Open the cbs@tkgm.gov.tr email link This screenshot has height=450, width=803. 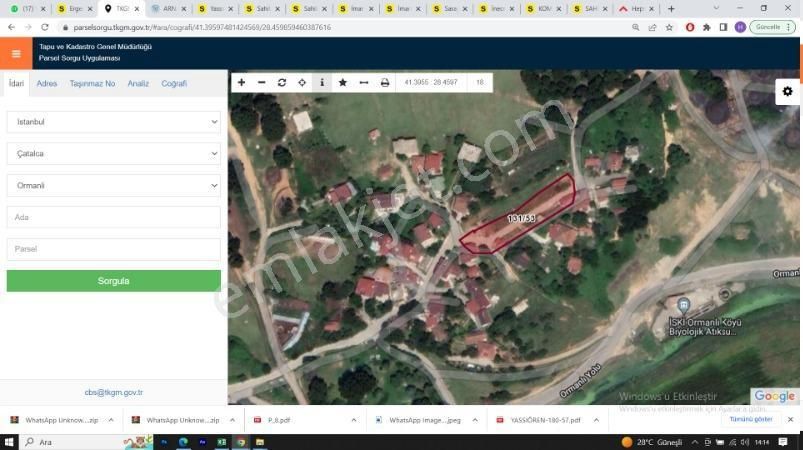[114, 393]
